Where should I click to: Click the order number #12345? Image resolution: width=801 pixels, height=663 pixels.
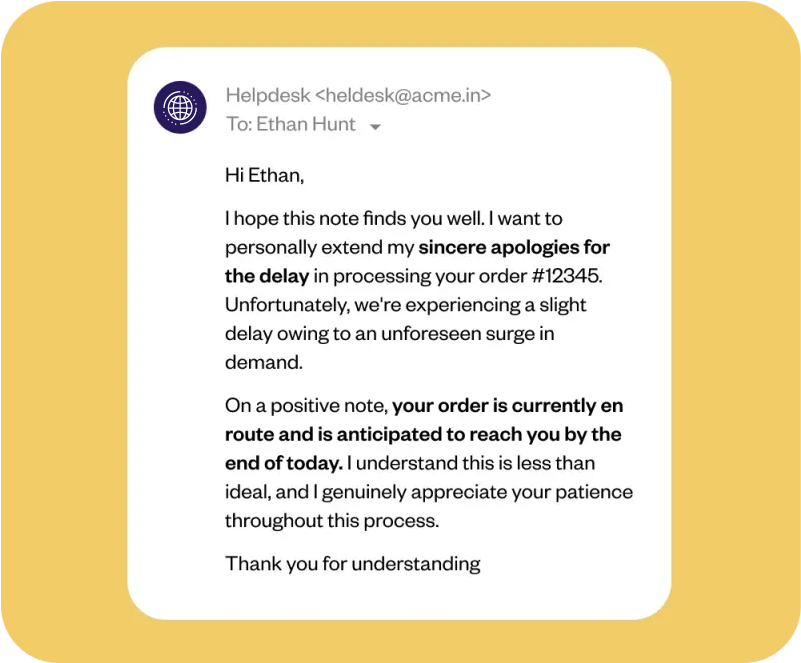[x=567, y=276]
